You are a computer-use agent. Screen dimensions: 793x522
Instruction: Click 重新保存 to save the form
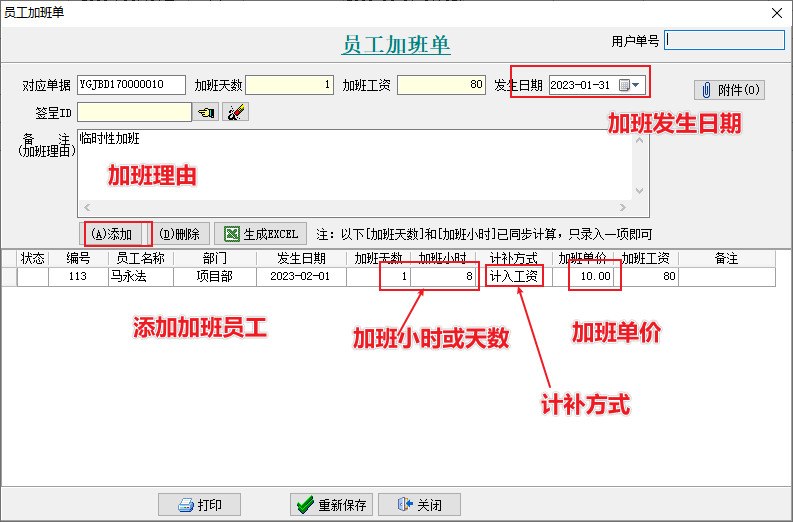pyautogui.click(x=331, y=505)
